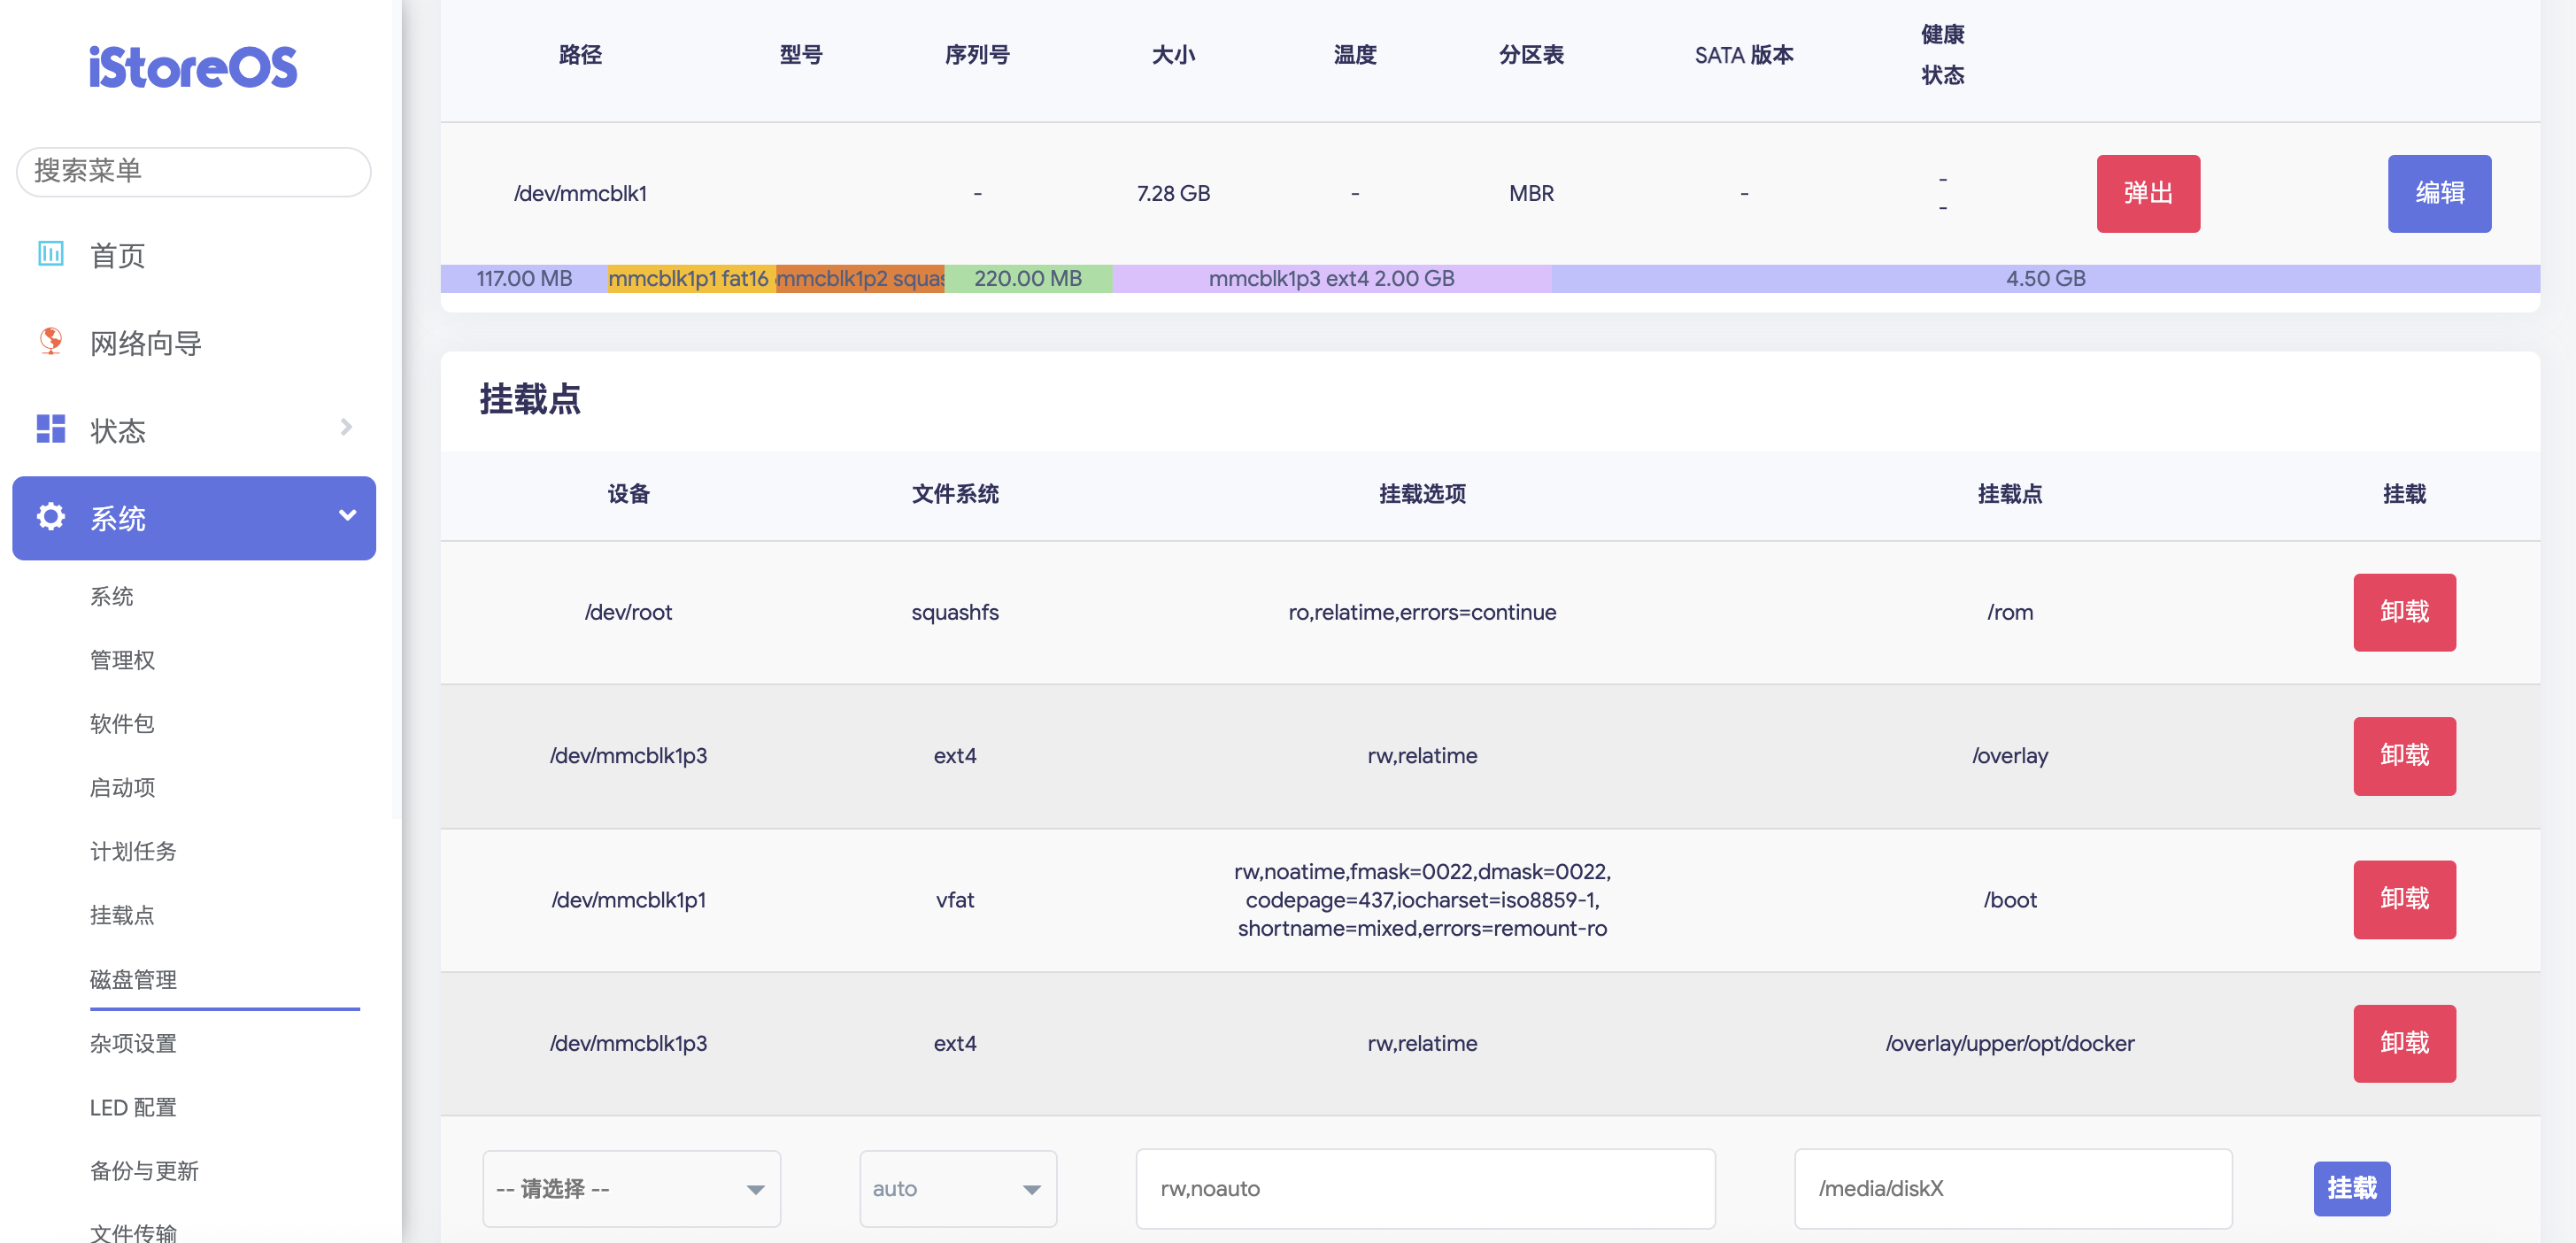Collapse the 系统 menu chevron

[x=347, y=516]
